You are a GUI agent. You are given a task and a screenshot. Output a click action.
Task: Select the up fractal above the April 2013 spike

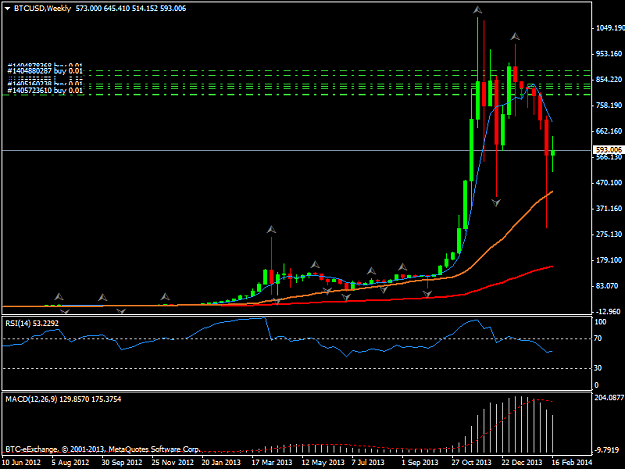click(x=271, y=230)
